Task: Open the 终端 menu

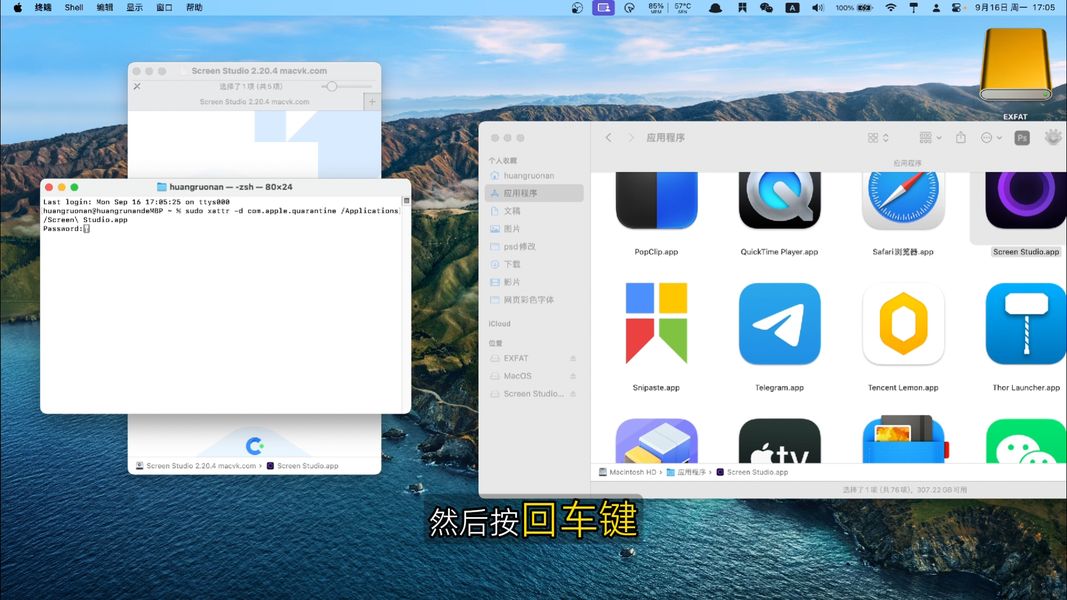Action: [x=43, y=7]
